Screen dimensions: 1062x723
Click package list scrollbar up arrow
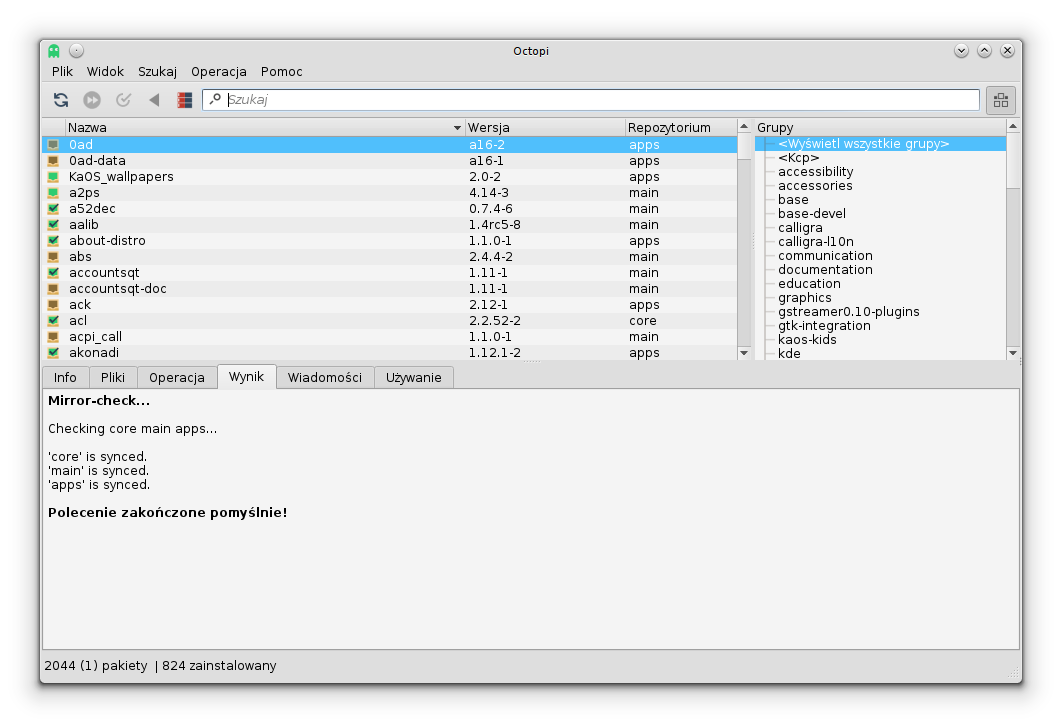coord(744,127)
